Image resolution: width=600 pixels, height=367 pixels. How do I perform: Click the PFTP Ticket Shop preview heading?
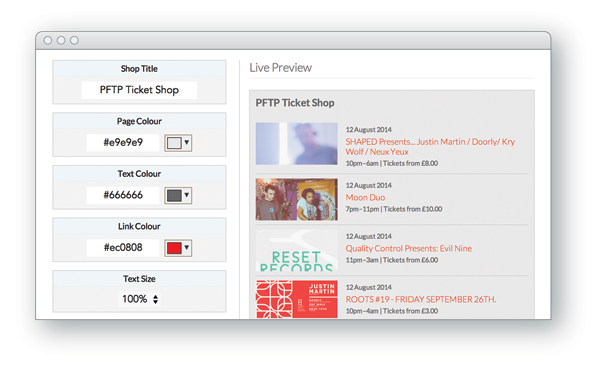click(x=295, y=103)
